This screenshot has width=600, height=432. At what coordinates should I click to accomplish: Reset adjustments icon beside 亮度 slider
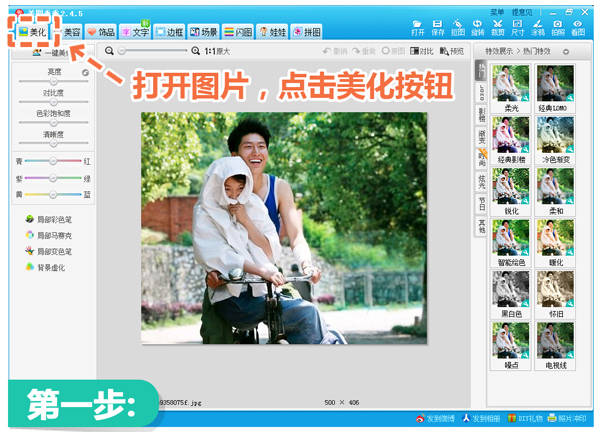coord(85,73)
